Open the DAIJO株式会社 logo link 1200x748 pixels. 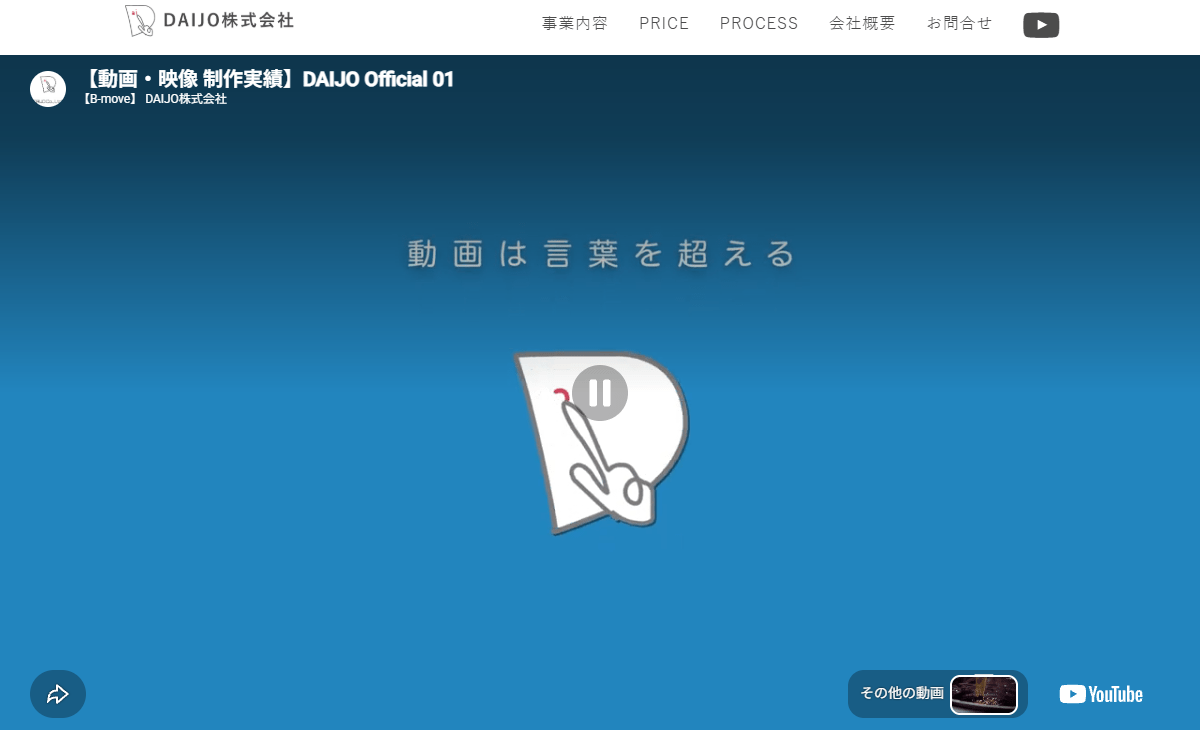pos(209,21)
